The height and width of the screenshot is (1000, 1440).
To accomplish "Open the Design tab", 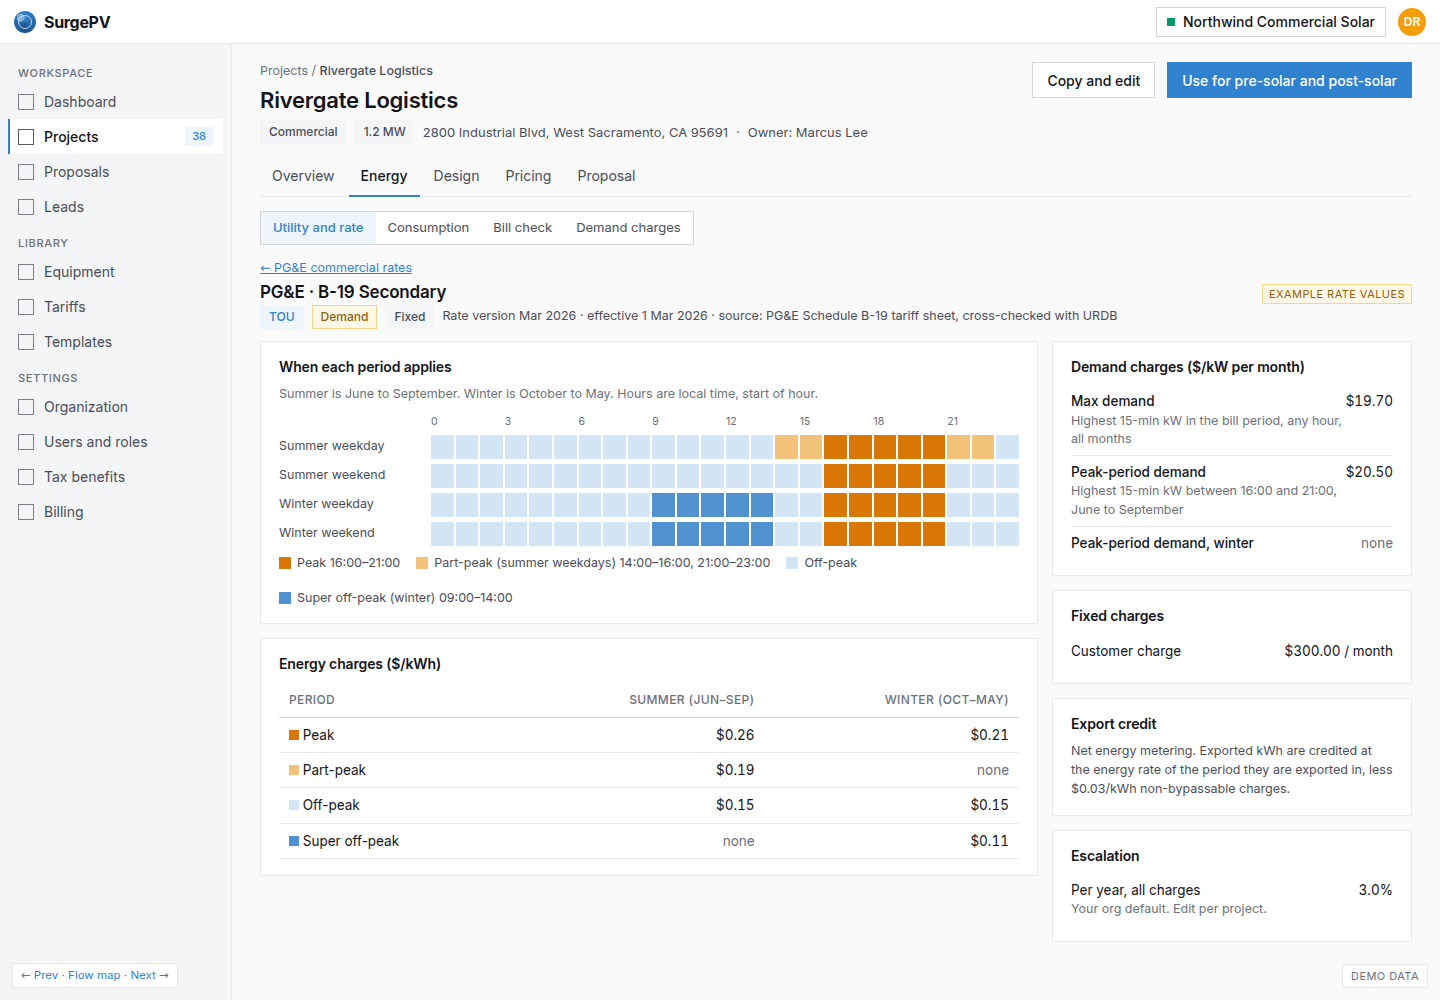I will 456,176.
